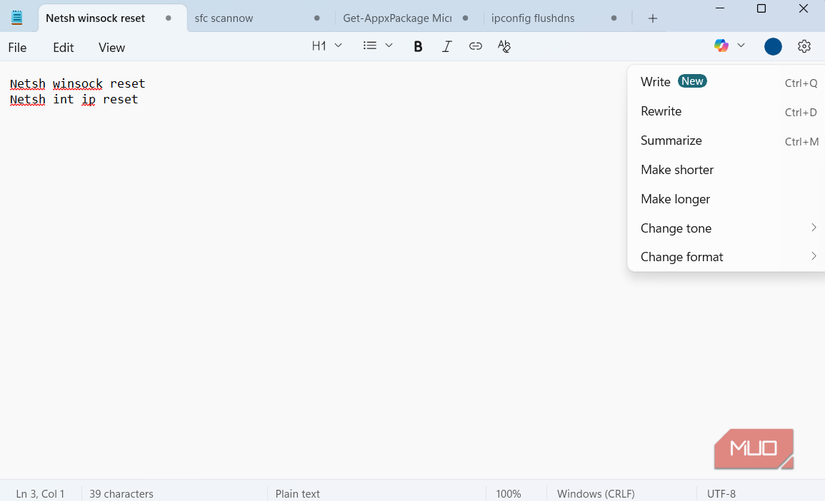This screenshot has width=825, height=501.
Task: Close the Notepad window
Action: point(803,8)
